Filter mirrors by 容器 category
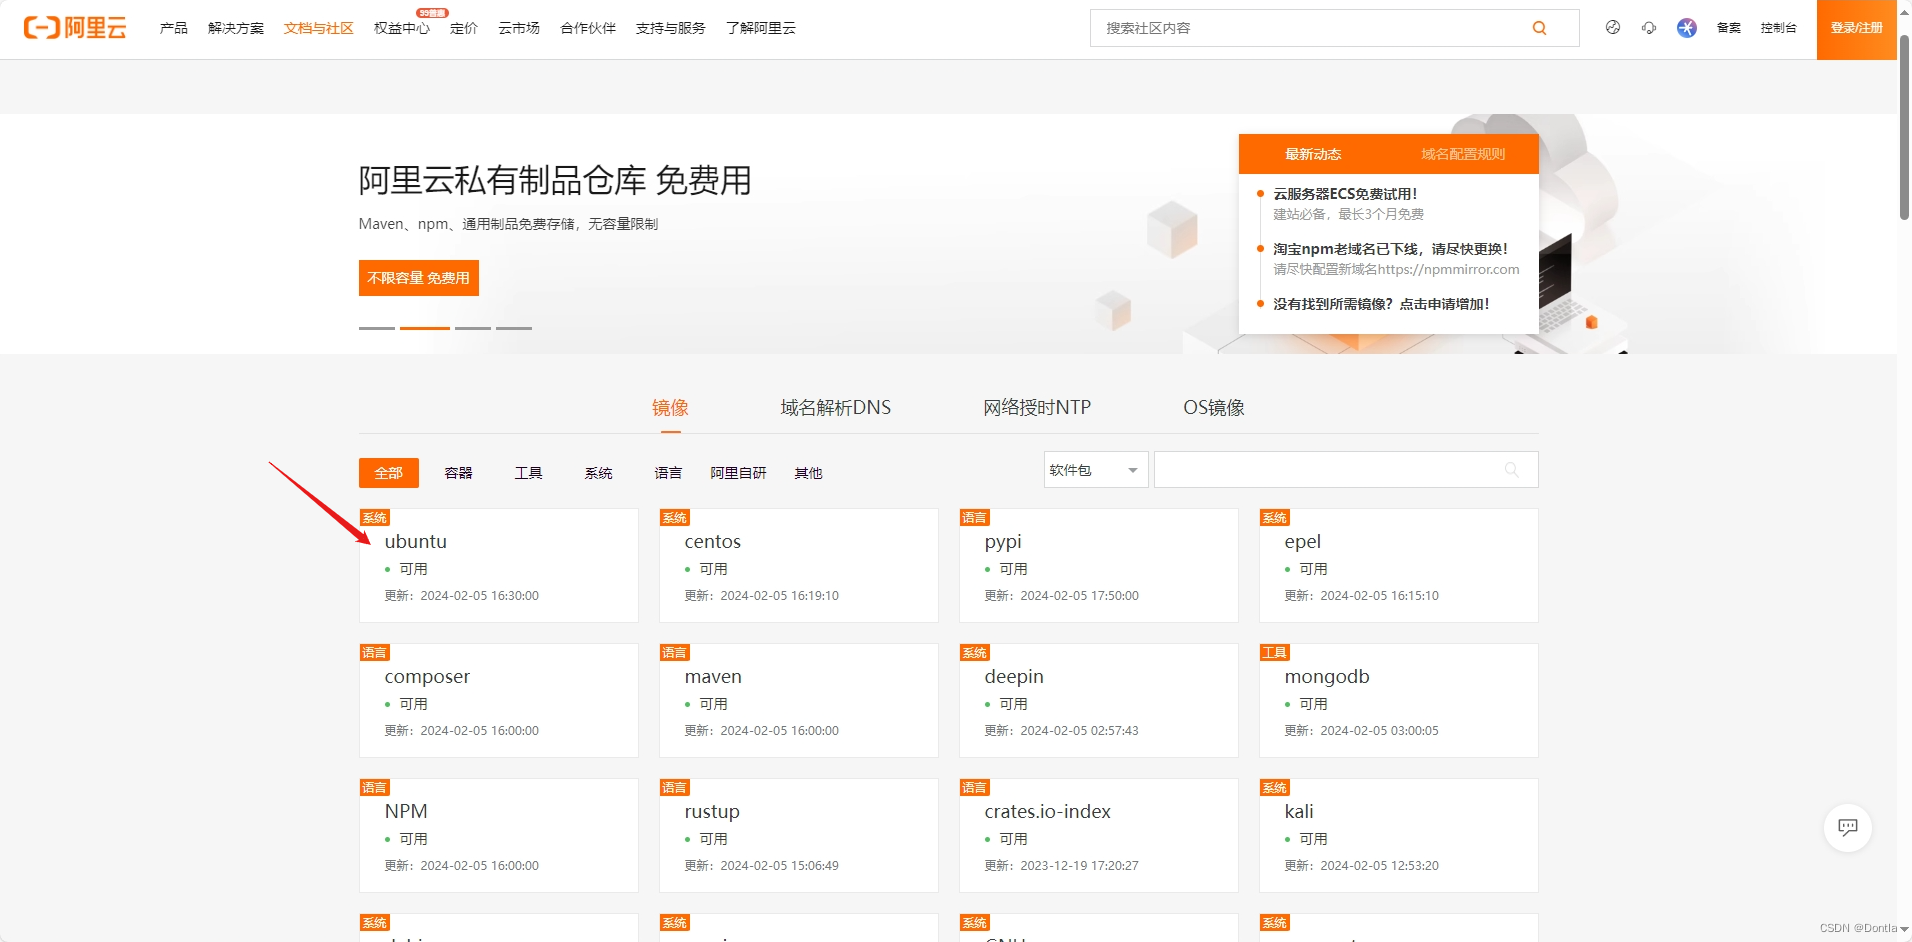Screen dimensions: 1912x942 coord(457,472)
